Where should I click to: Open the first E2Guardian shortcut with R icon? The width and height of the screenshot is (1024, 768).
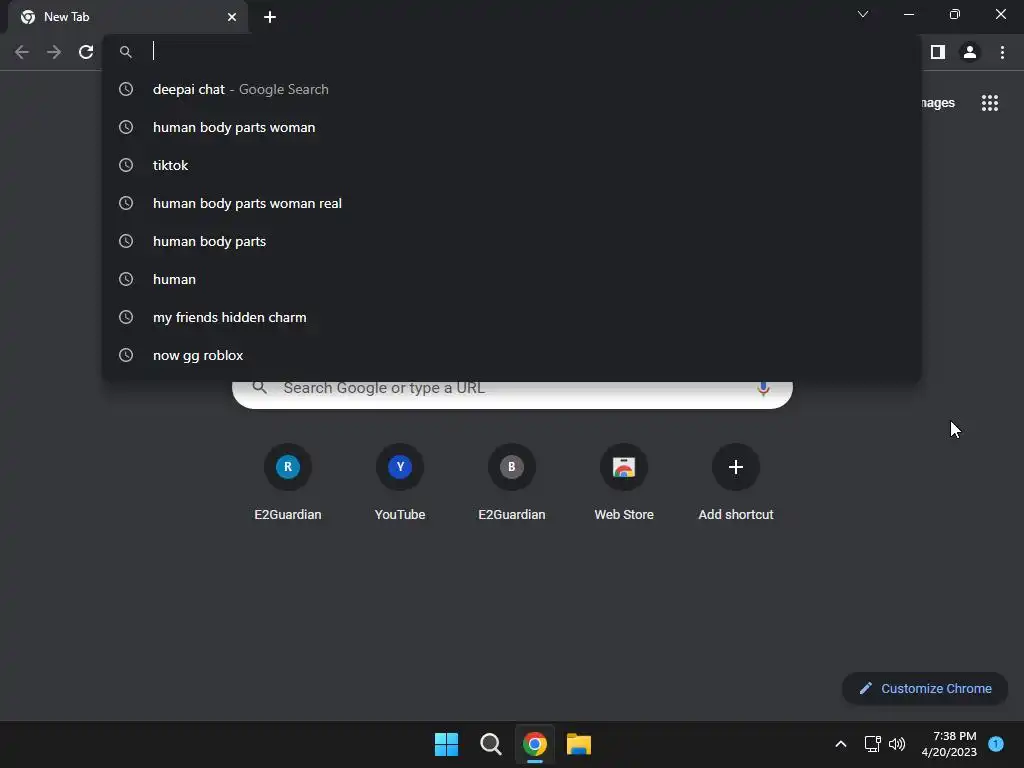pos(288,483)
